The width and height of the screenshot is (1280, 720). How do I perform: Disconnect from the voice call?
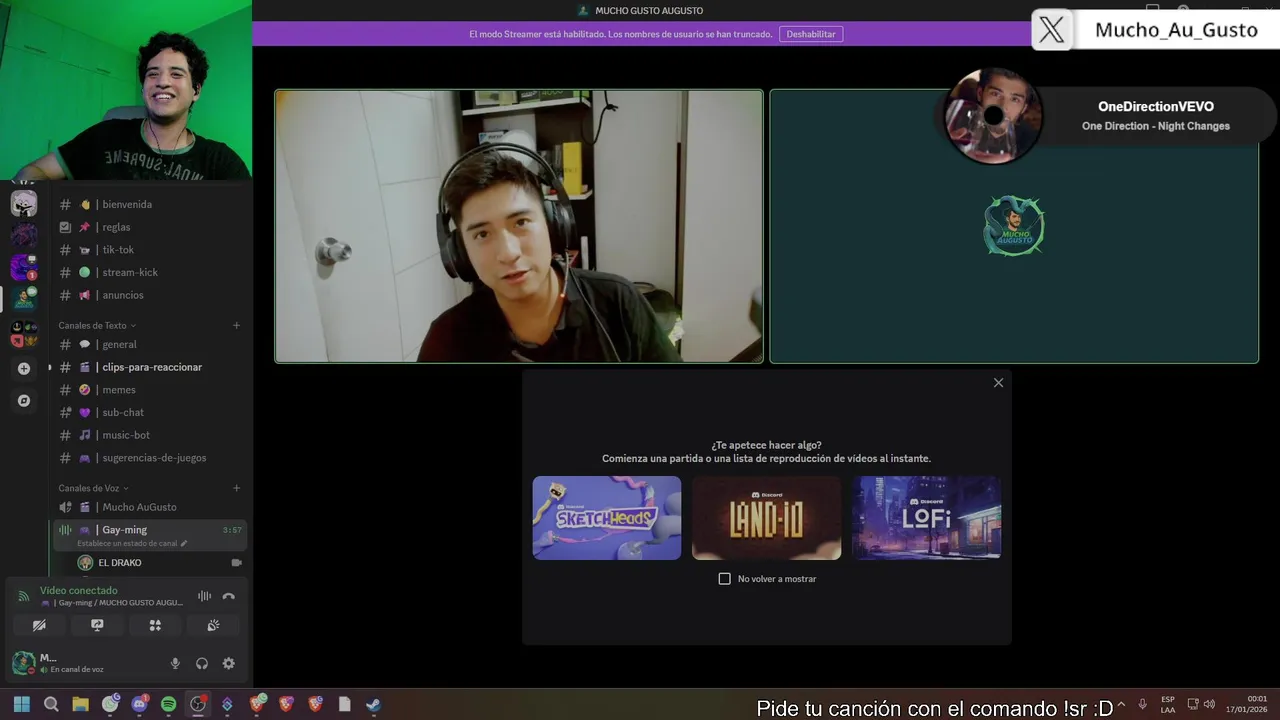click(x=228, y=596)
